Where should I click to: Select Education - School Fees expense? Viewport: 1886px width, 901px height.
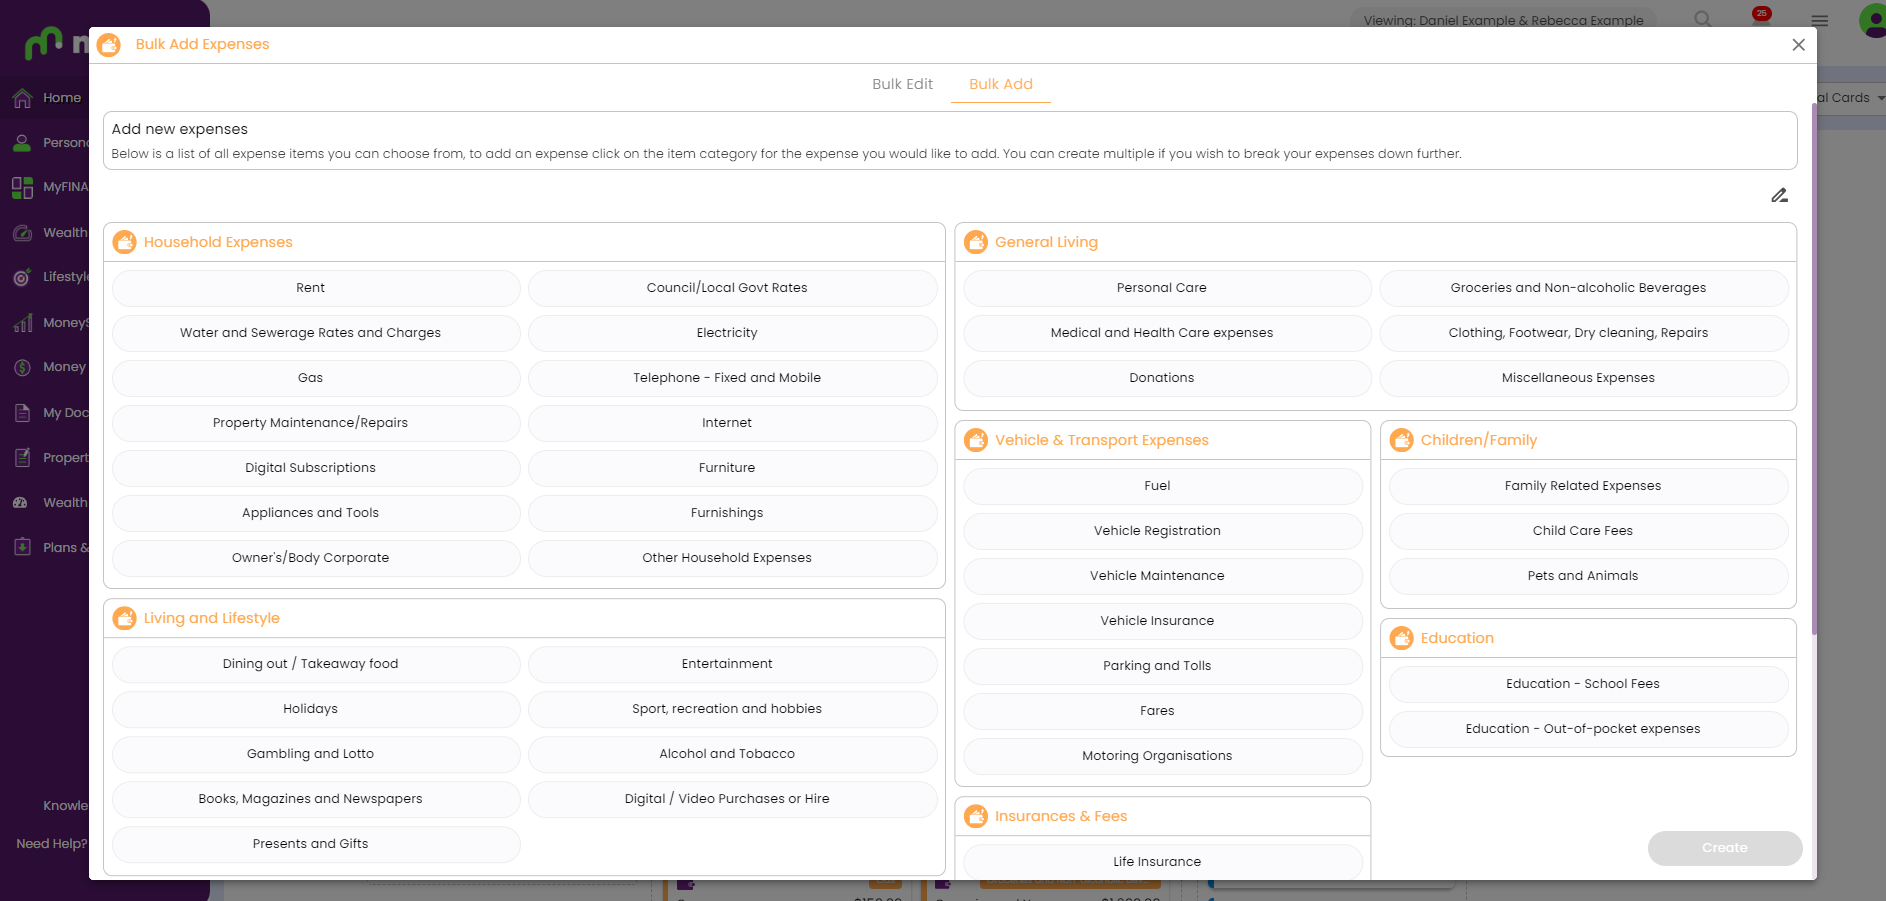point(1589,684)
